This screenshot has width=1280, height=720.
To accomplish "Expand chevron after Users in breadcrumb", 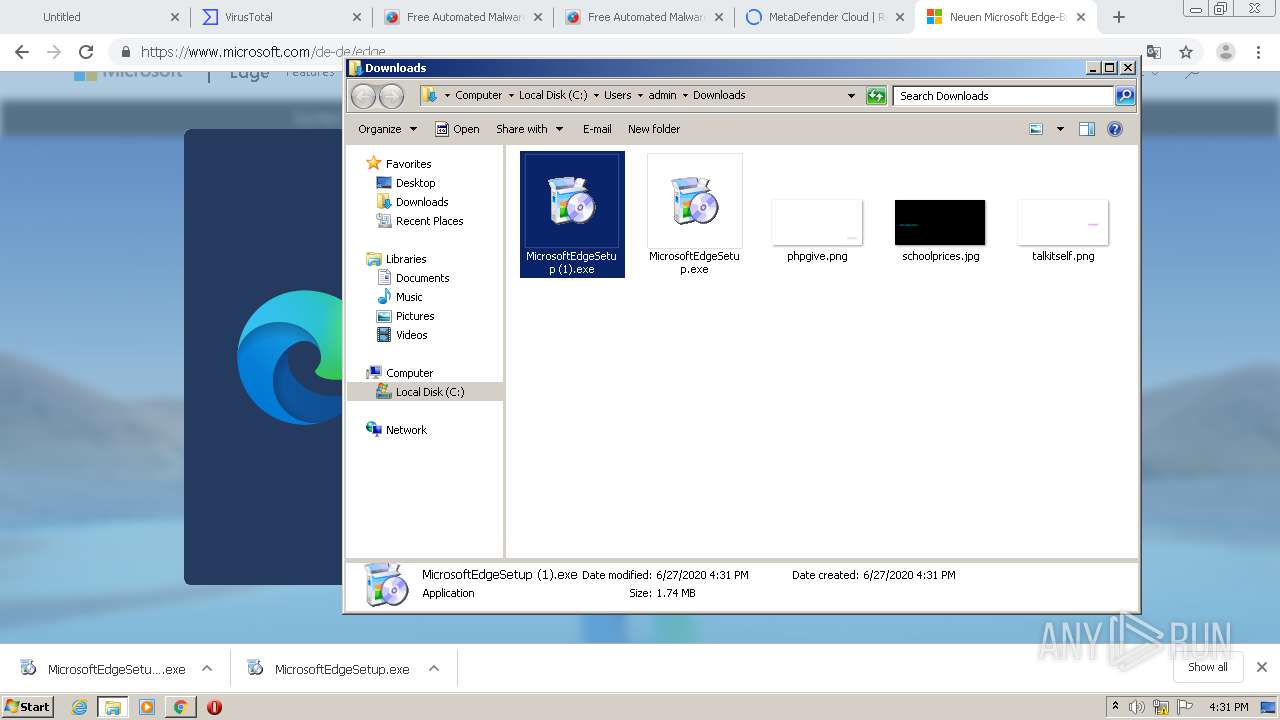I will pyautogui.click(x=640, y=95).
